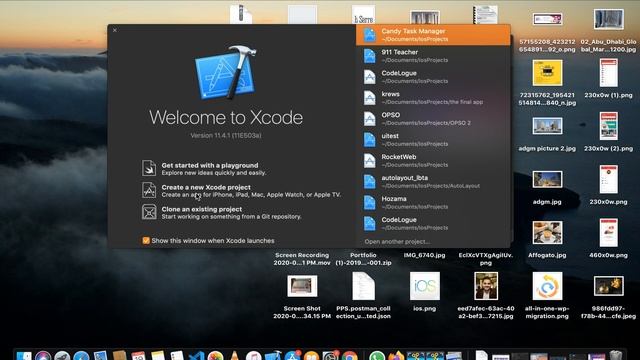Click the new Xcode project blueprint icon
Viewport: 640px width, 360px height.
[x=149, y=190]
